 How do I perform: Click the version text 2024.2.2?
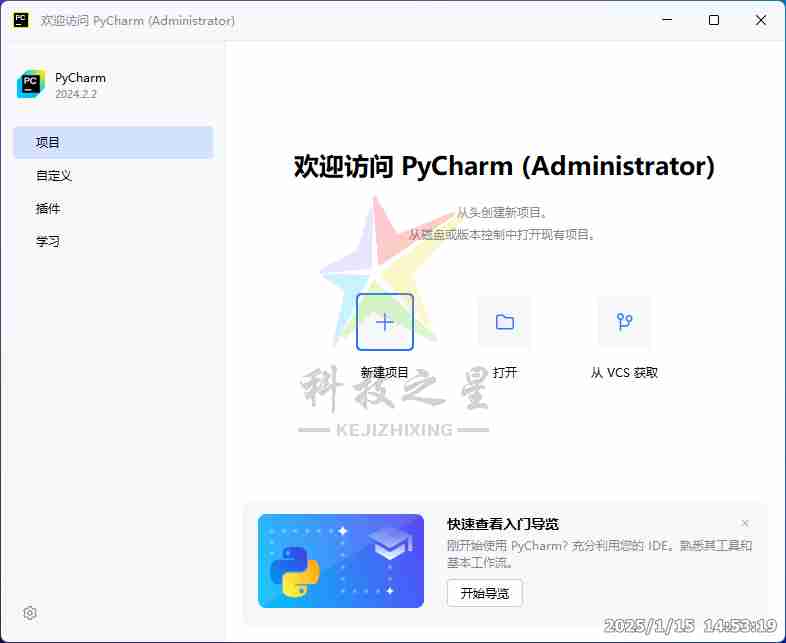pyautogui.click(x=76, y=94)
